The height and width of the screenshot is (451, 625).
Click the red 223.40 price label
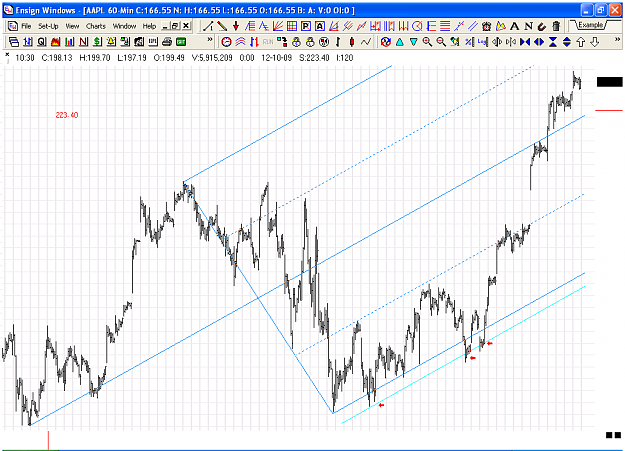point(67,115)
